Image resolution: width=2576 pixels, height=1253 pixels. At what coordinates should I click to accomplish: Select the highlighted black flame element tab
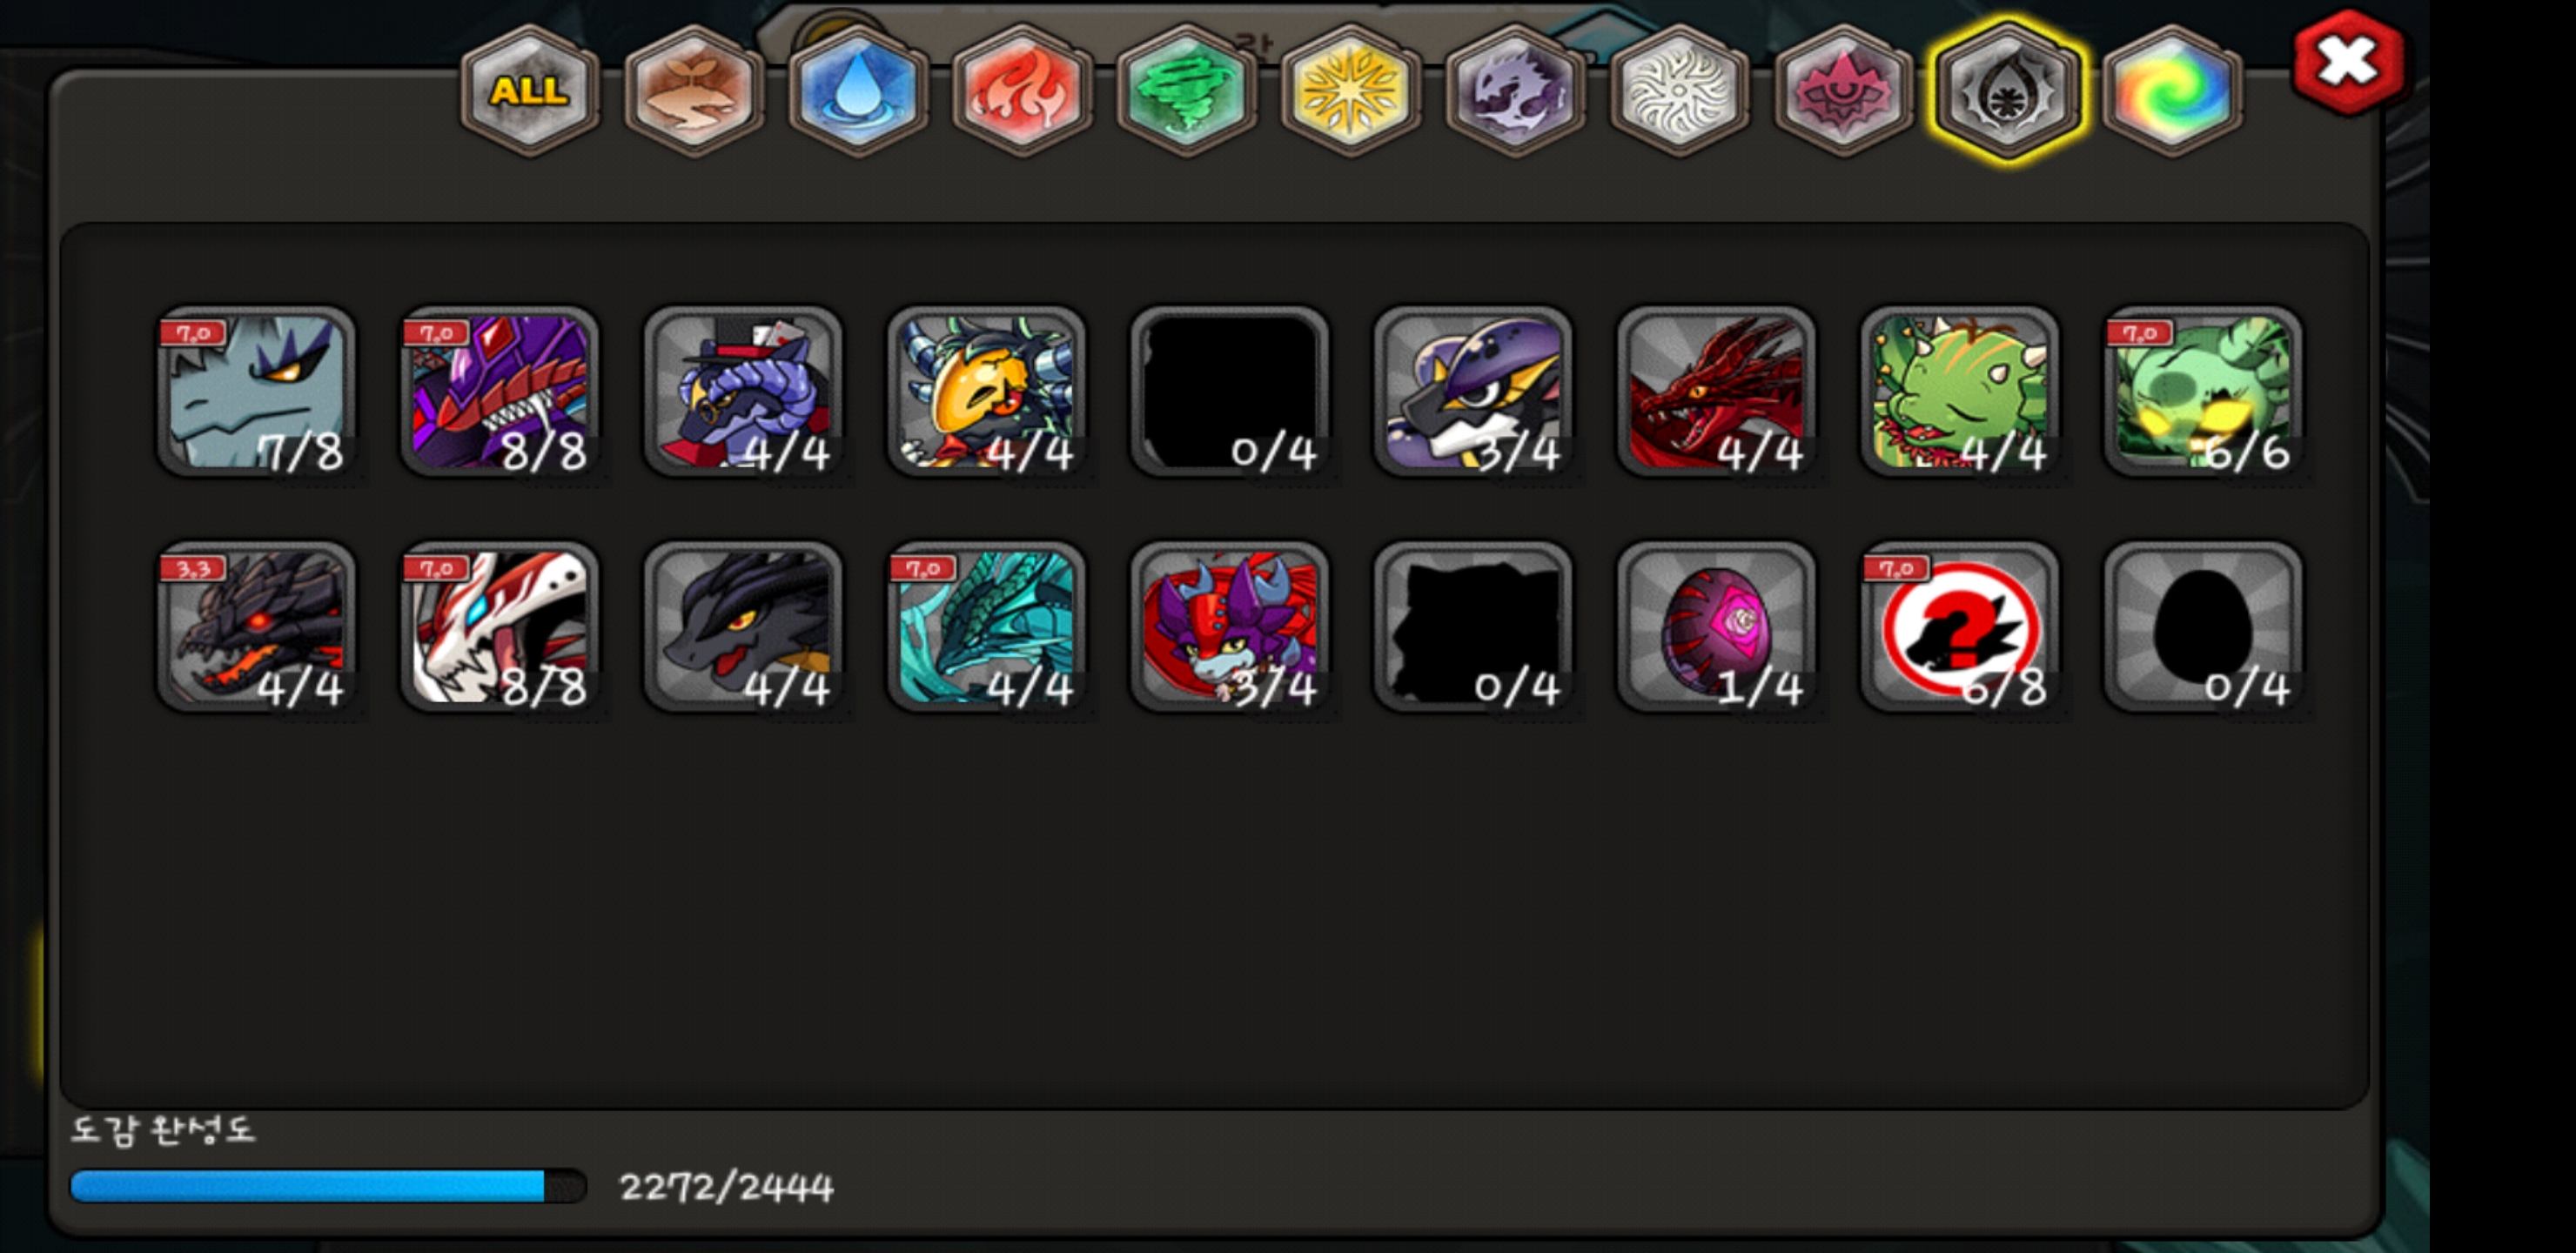[2008, 91]
